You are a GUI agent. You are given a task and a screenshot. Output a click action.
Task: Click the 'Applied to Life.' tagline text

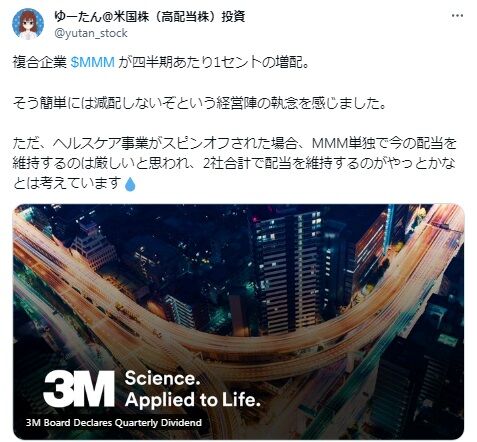tap(192, 400)
